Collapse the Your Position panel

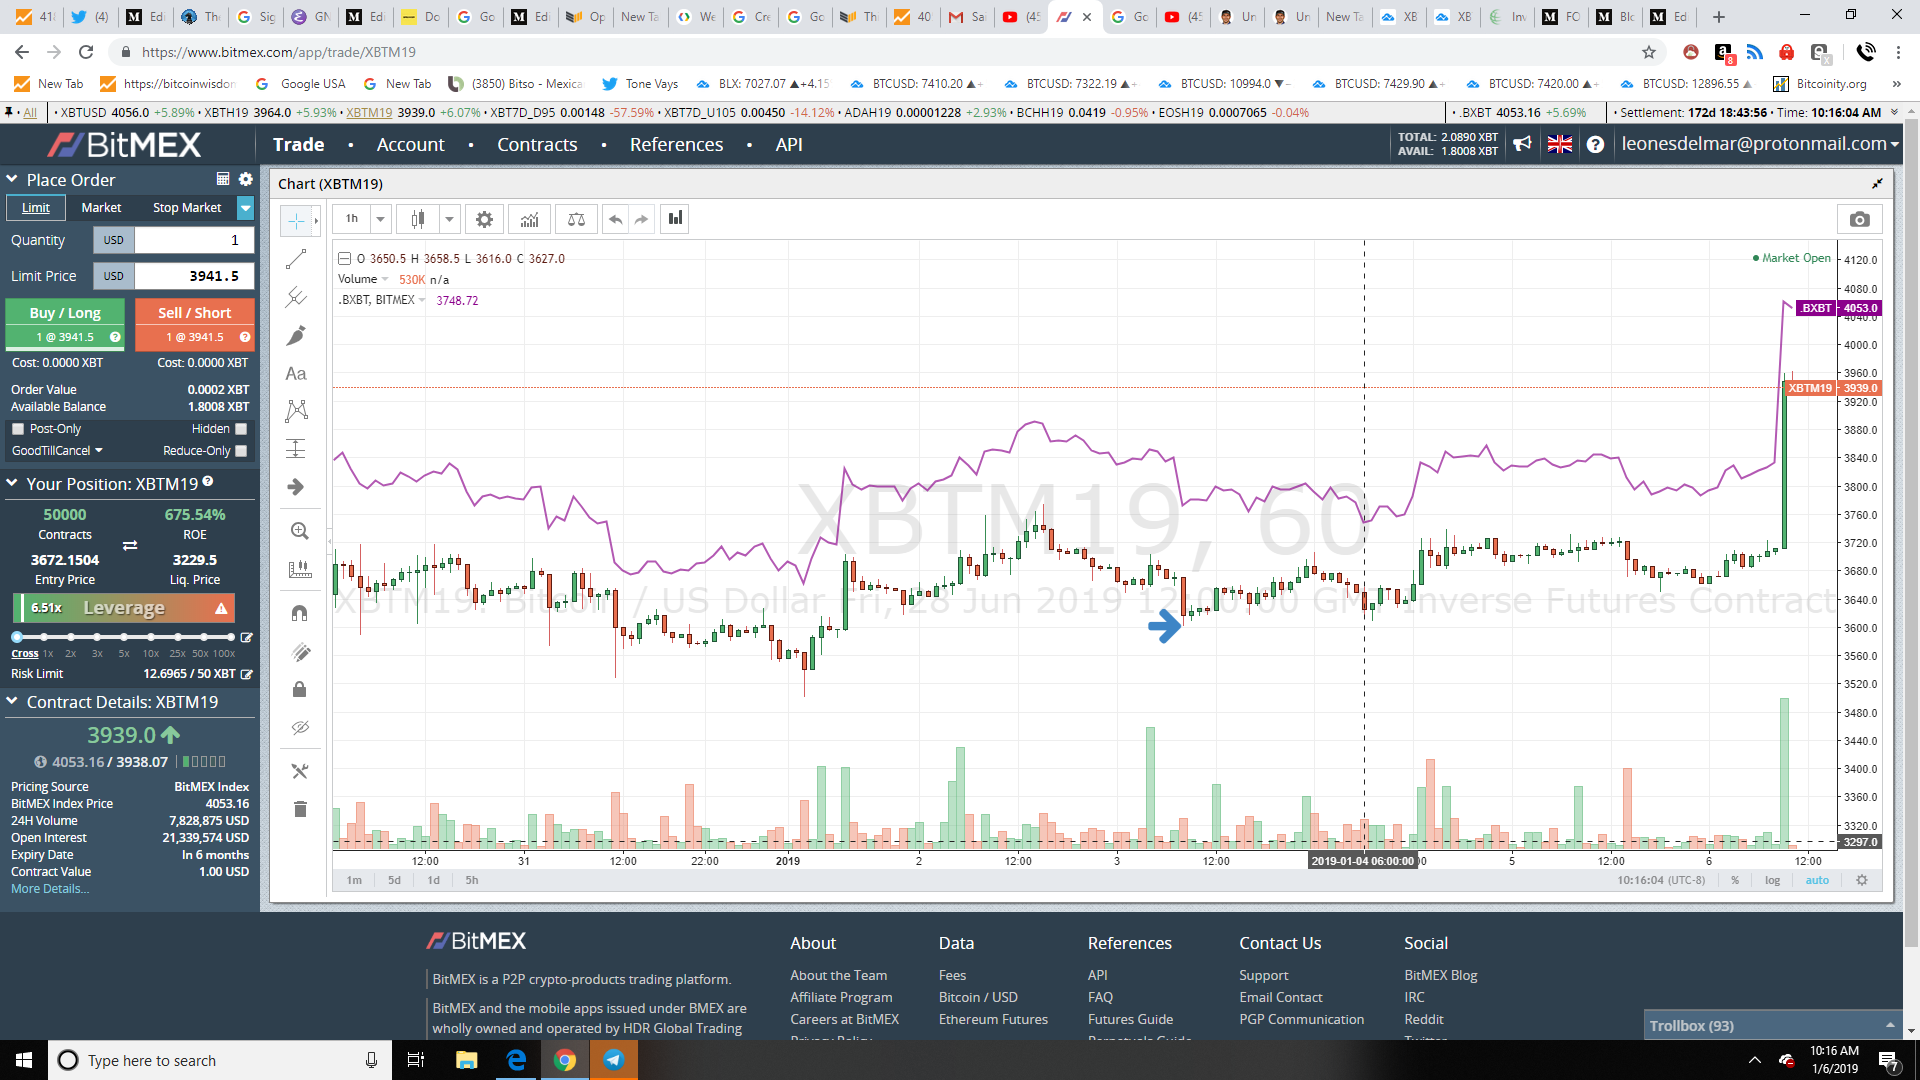12,483
